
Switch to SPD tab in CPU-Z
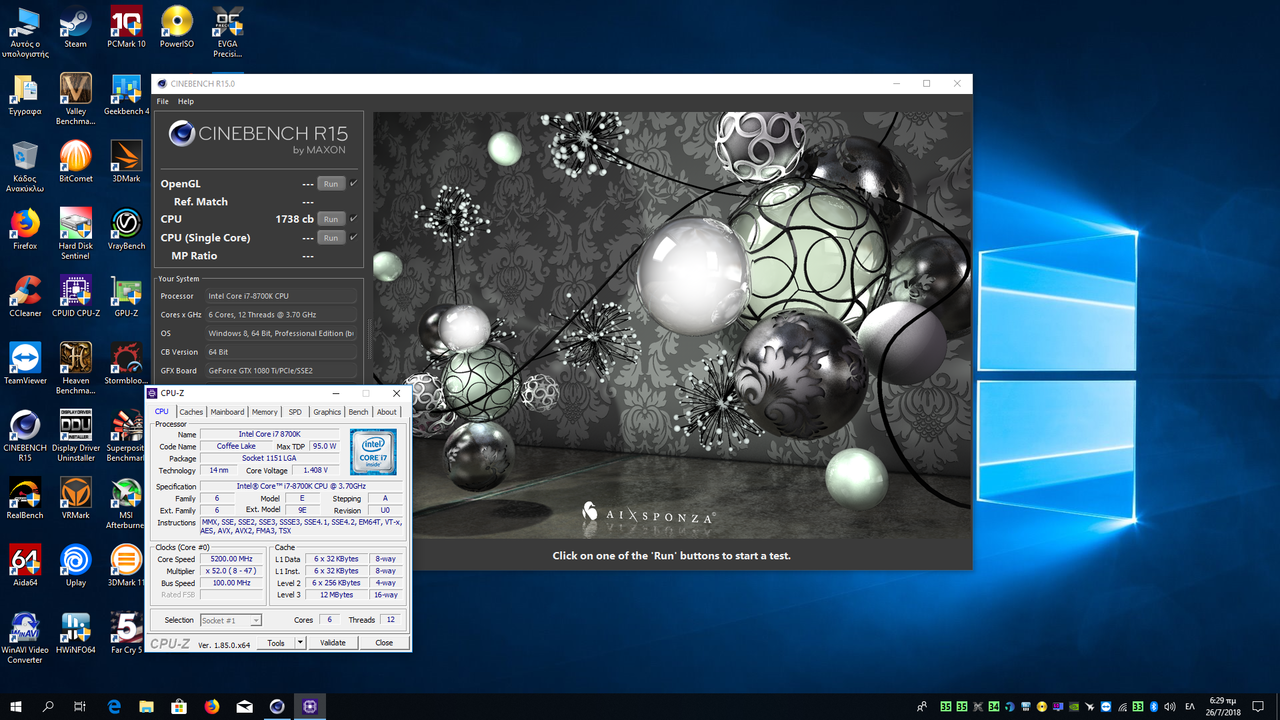[295, 412]
